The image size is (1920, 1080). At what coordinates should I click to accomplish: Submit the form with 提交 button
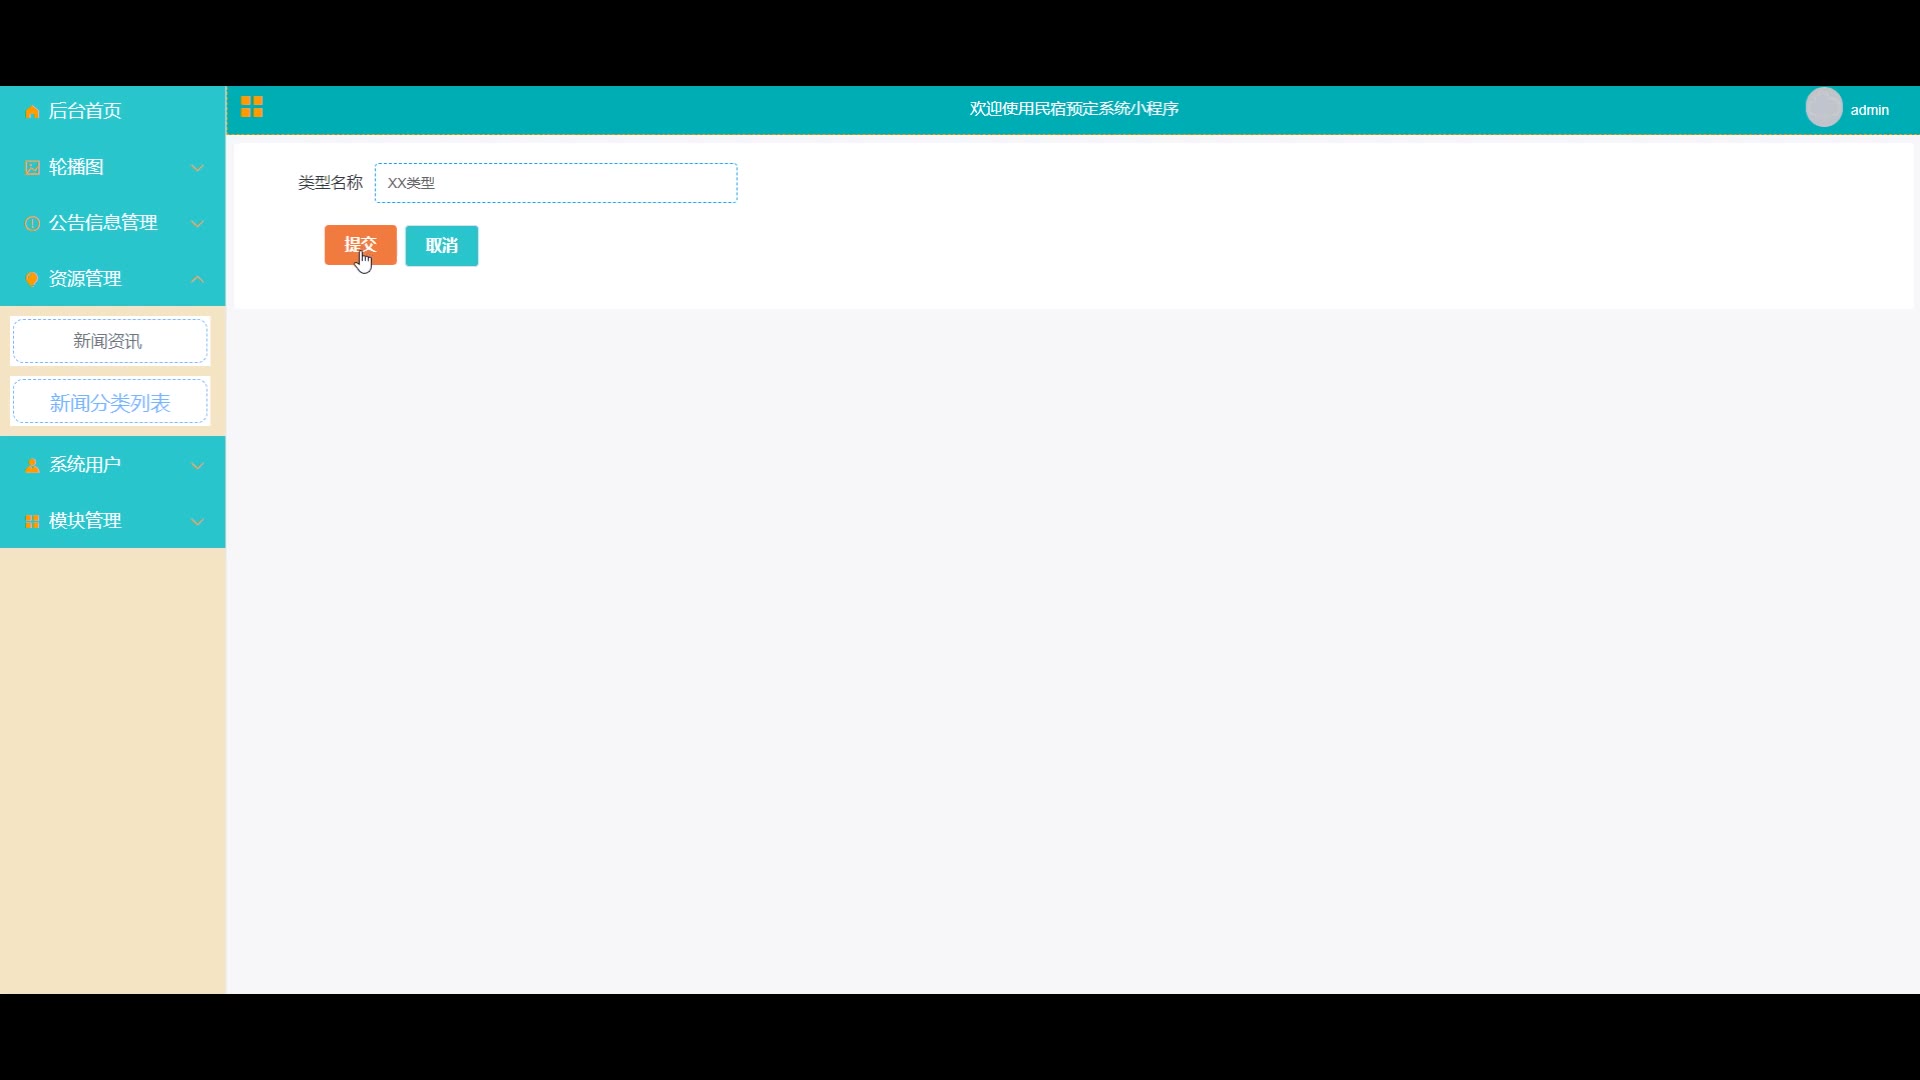pos(360,245)
